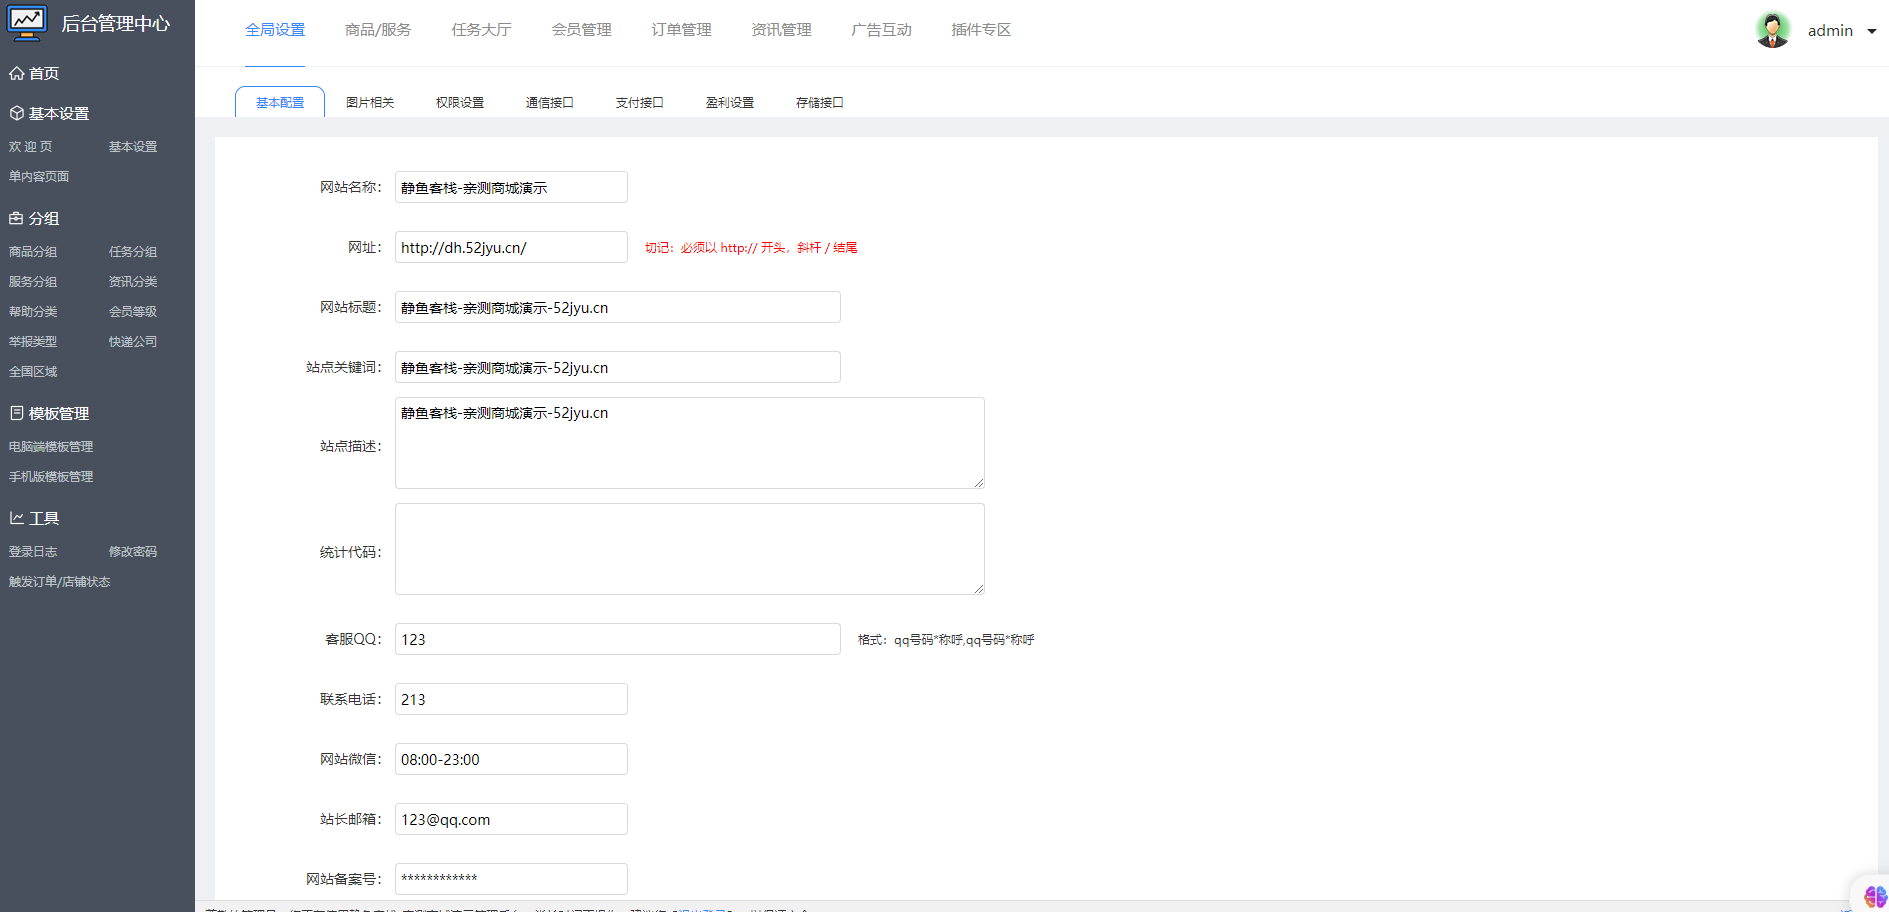
Task: Click the briefcase icon beside 分组
Action: [16, 218]
